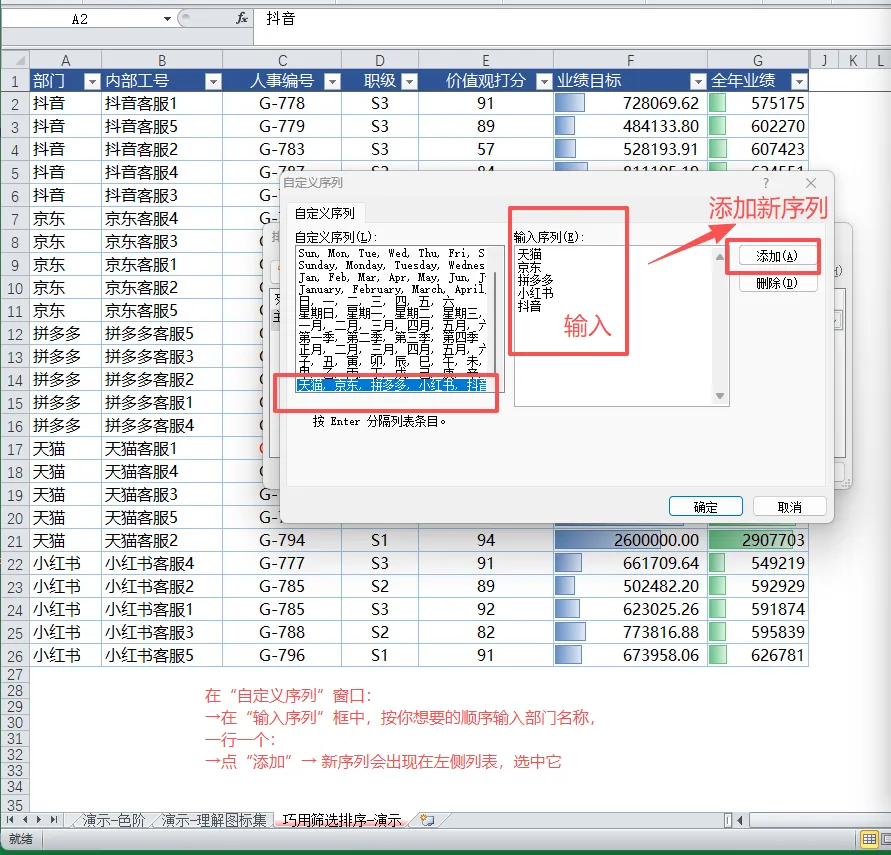Select row 21 header
Image resolution: width=891 pixels, height=855 pixels.
click(15, 541)
